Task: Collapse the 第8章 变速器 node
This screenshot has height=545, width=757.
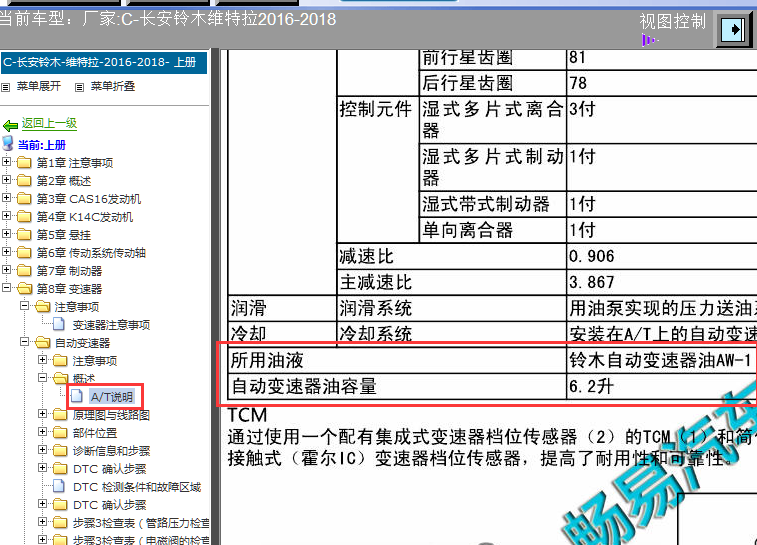Action: [6, 288]
